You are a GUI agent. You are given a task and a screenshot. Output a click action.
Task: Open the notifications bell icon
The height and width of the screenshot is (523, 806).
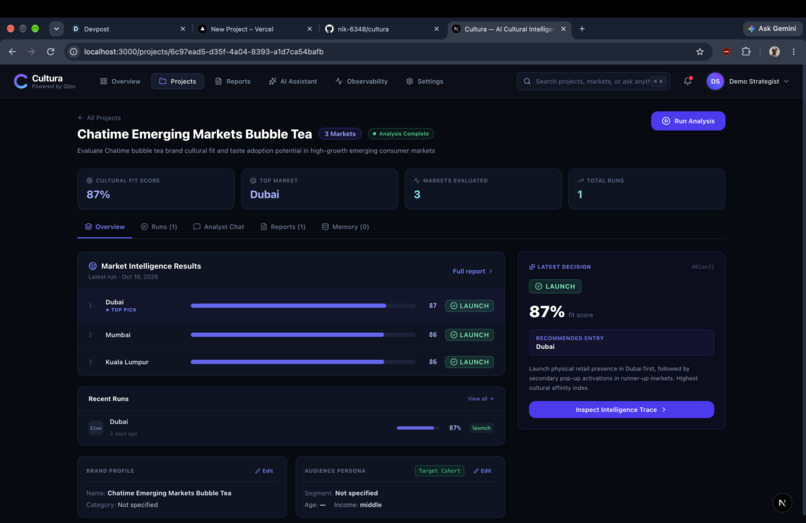[688, 81]
